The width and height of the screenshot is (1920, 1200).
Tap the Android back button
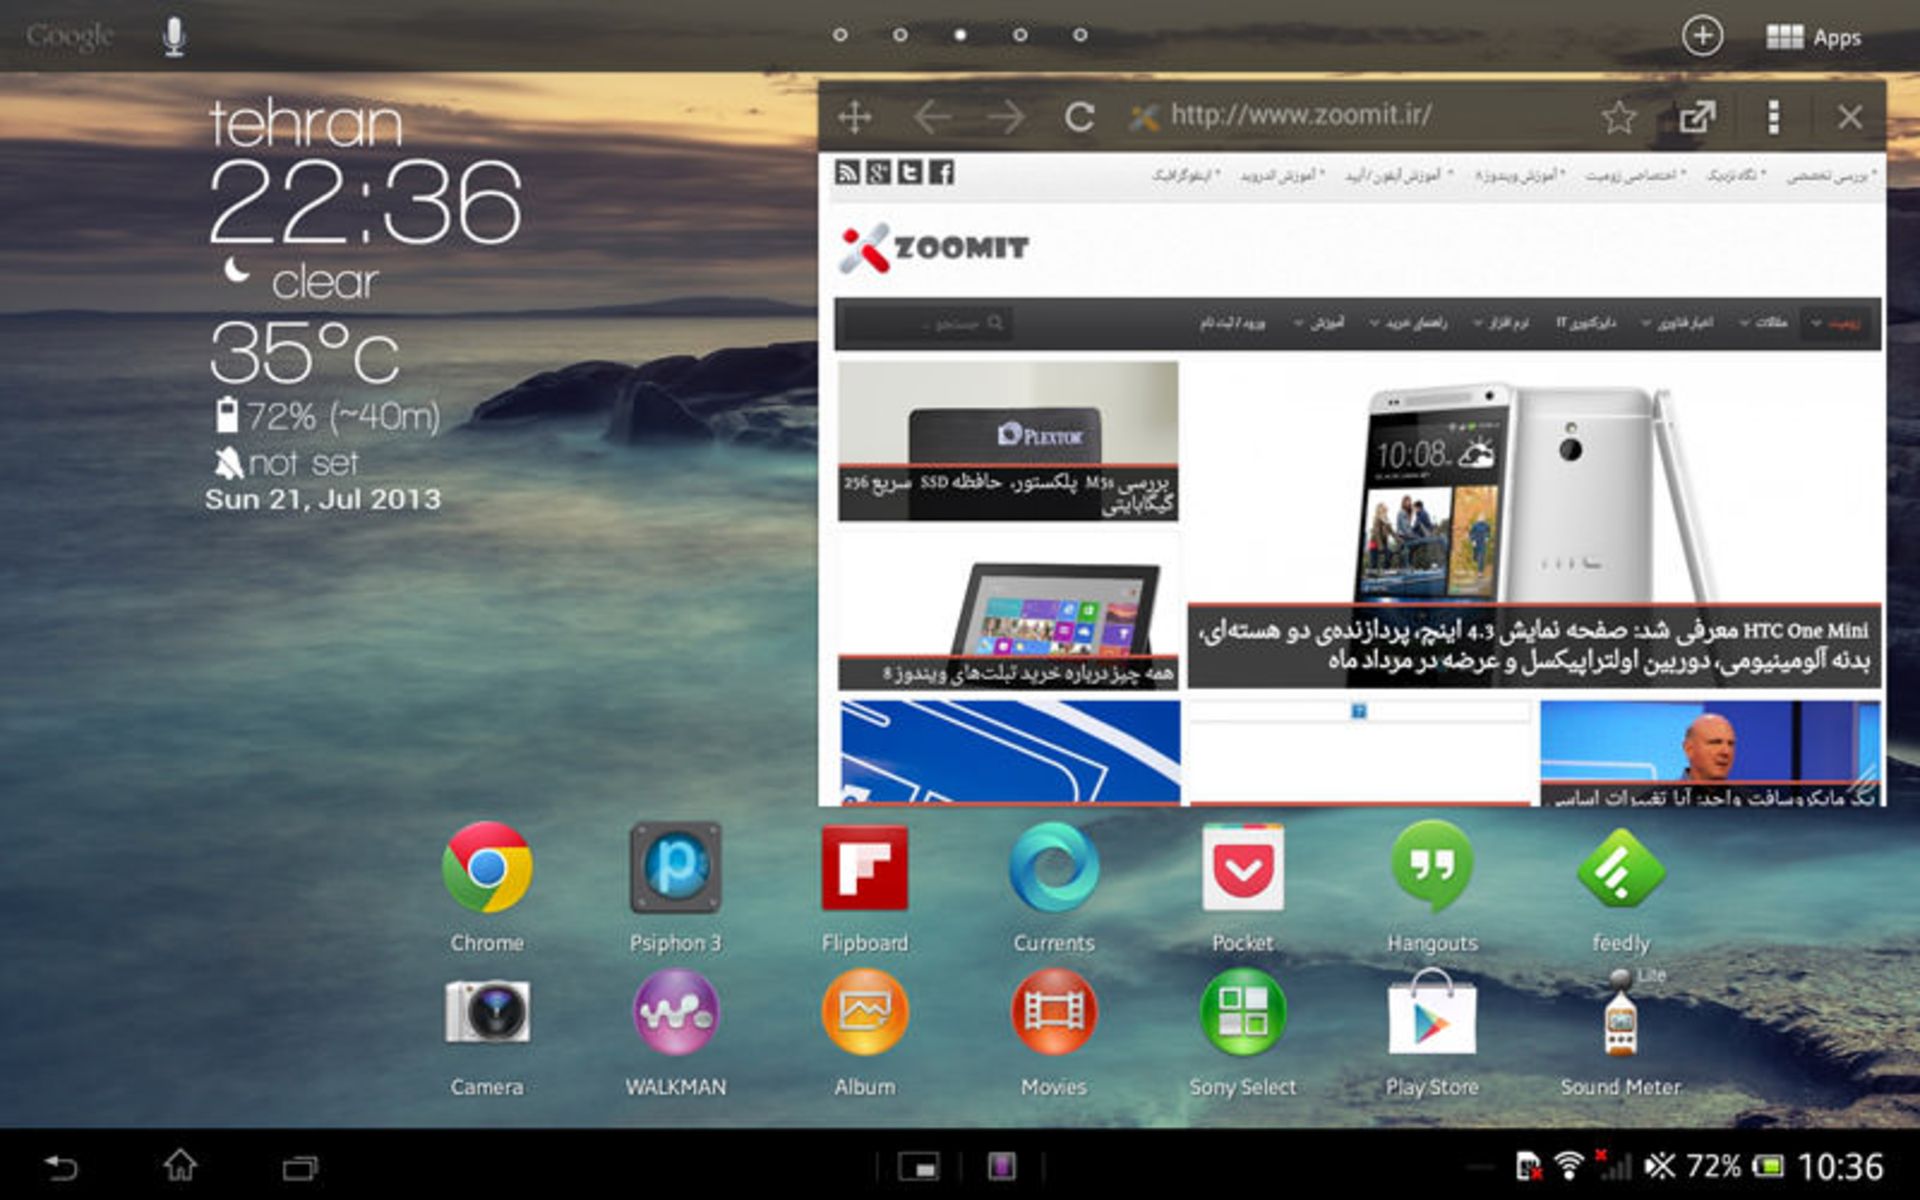[x=60, y=1166]
